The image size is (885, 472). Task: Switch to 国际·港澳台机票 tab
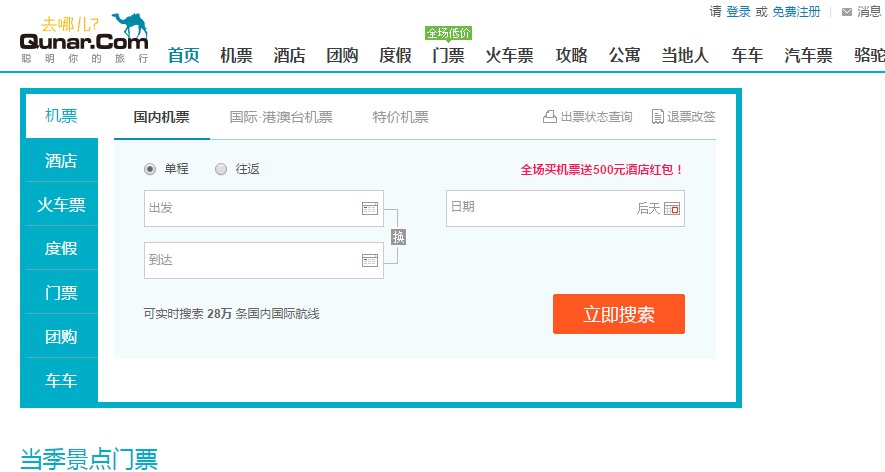click(x=281, y=117)
